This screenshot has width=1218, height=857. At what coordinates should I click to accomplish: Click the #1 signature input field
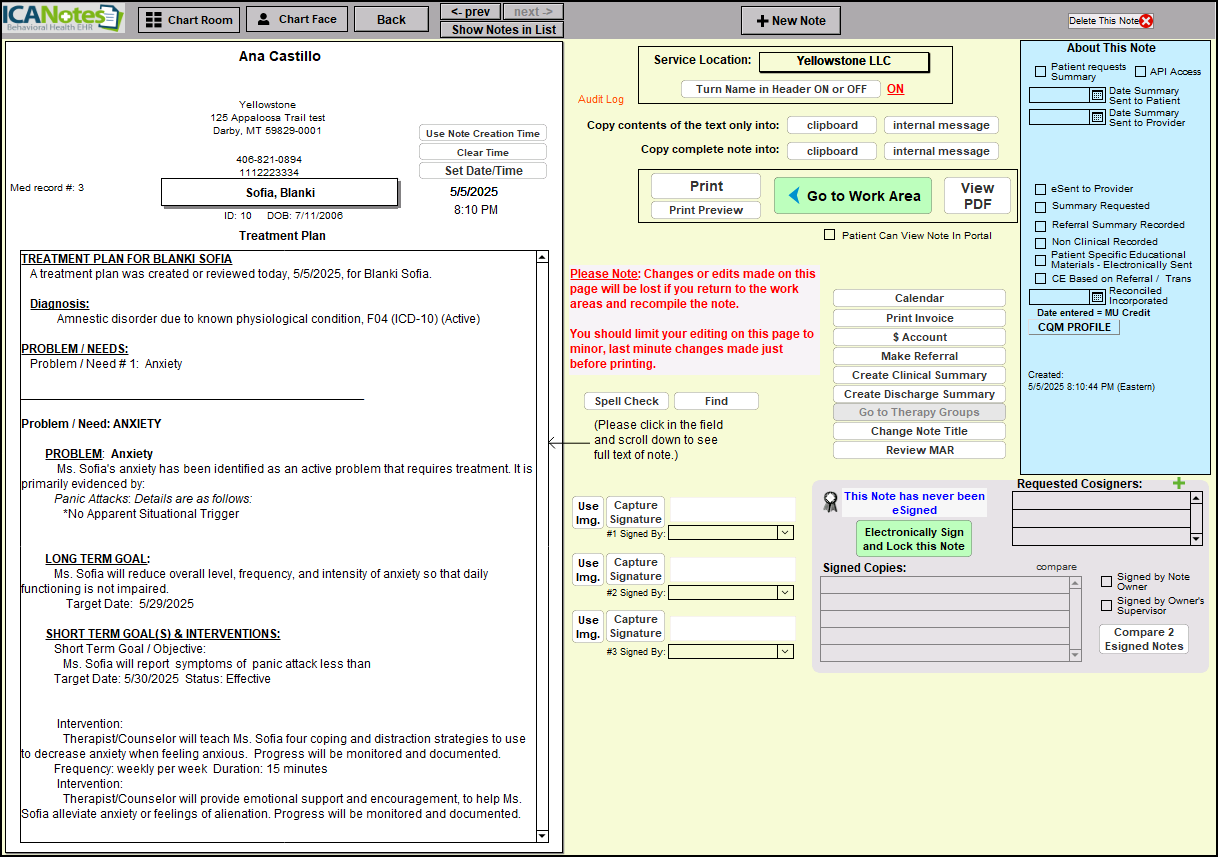pos(731,510)
